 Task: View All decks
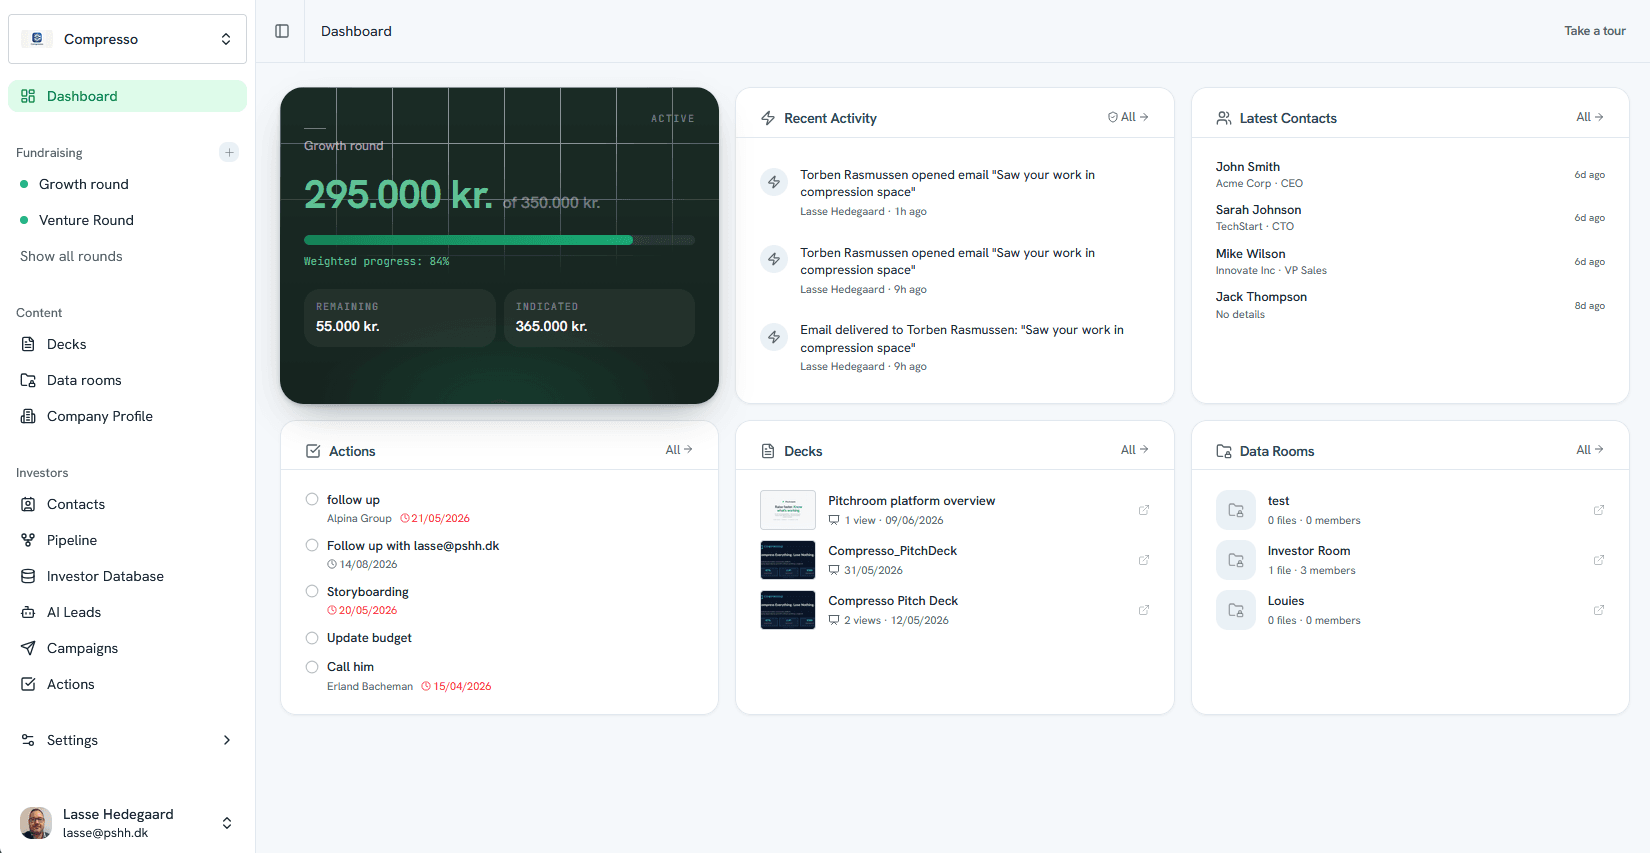pos(1134,450)
